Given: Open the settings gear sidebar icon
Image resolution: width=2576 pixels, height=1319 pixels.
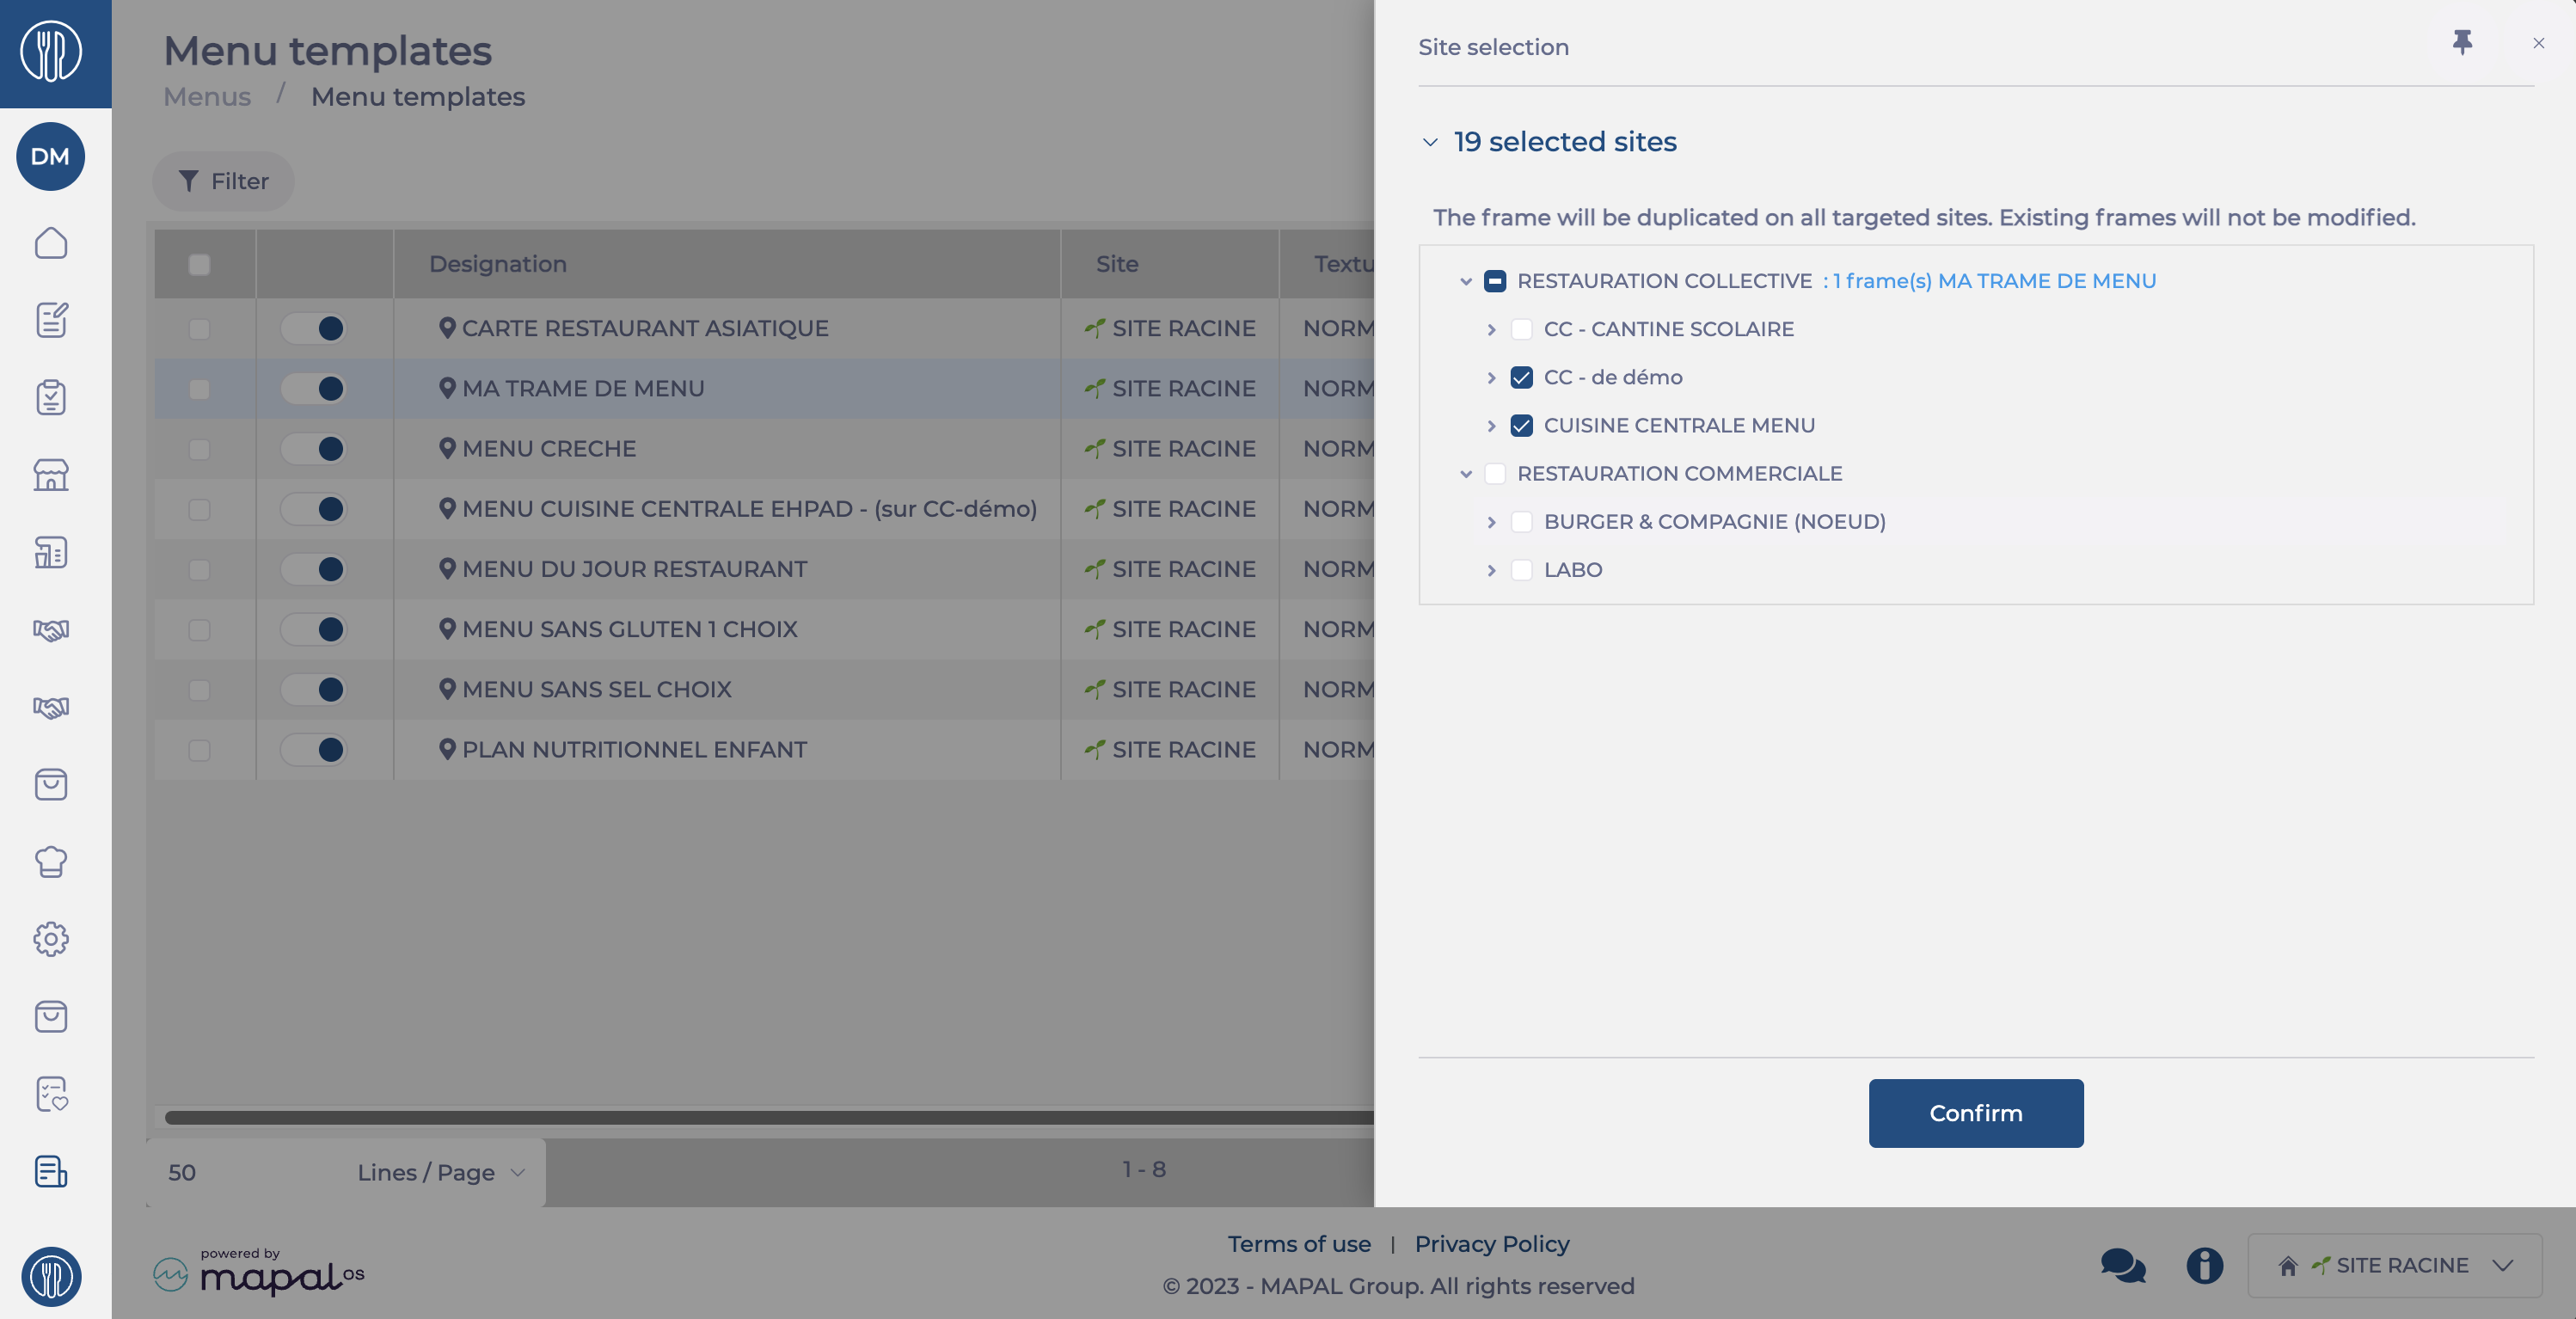Looking at the screenshot, I should click(x=51, y=939).
